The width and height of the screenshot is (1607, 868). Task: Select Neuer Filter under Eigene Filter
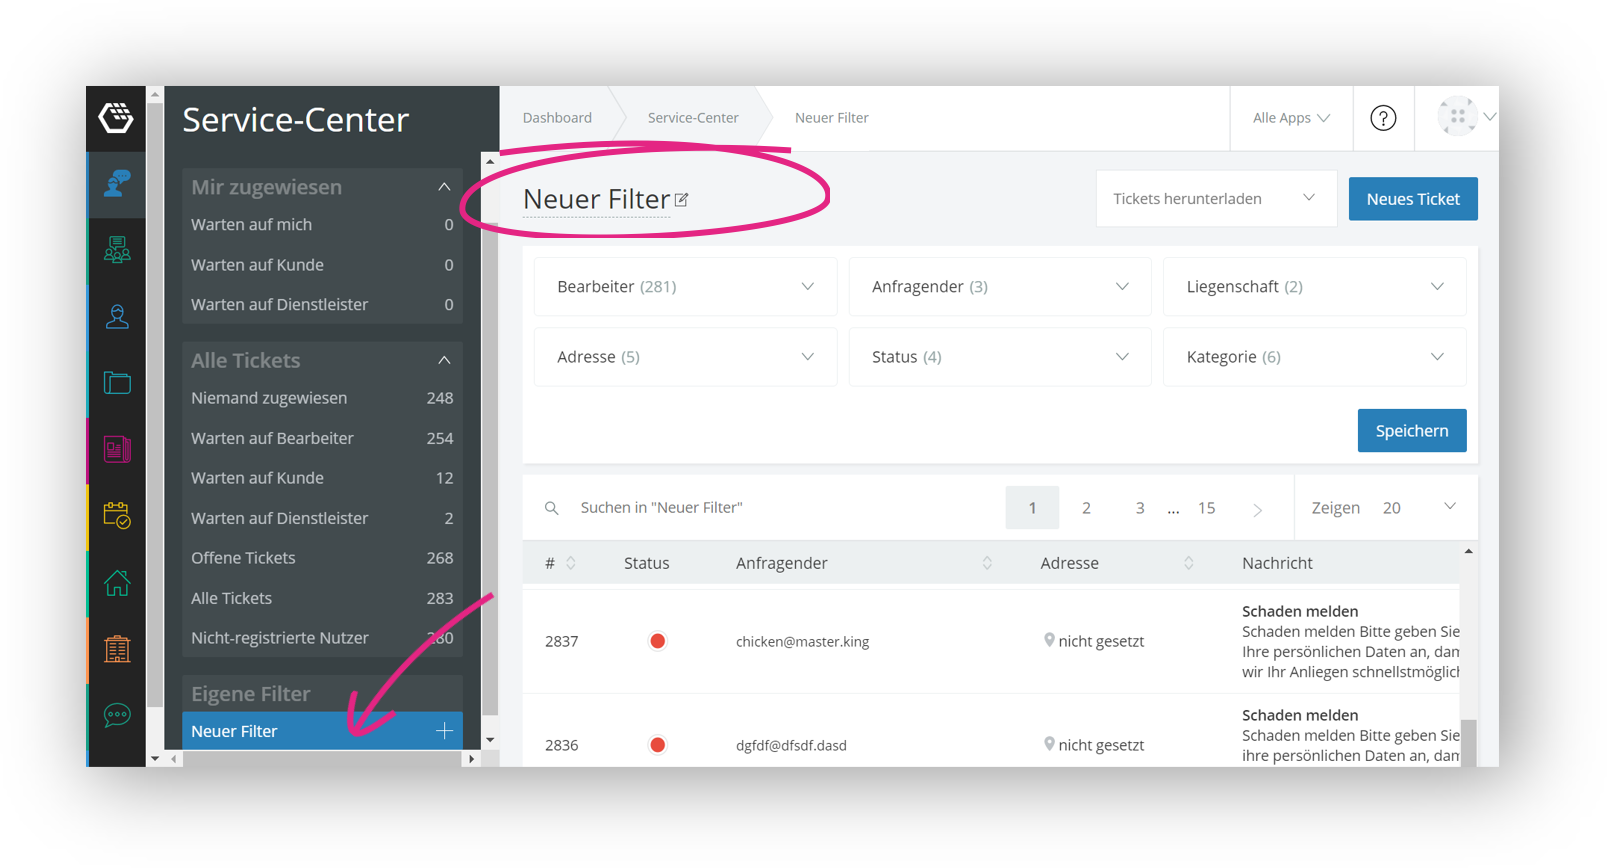[322, 731]
